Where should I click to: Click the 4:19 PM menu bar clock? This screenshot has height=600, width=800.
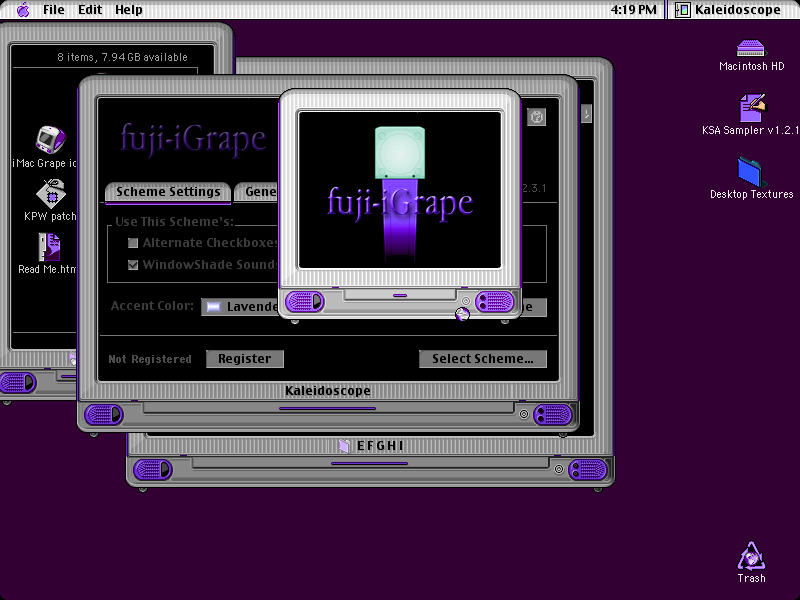point(633,10)
